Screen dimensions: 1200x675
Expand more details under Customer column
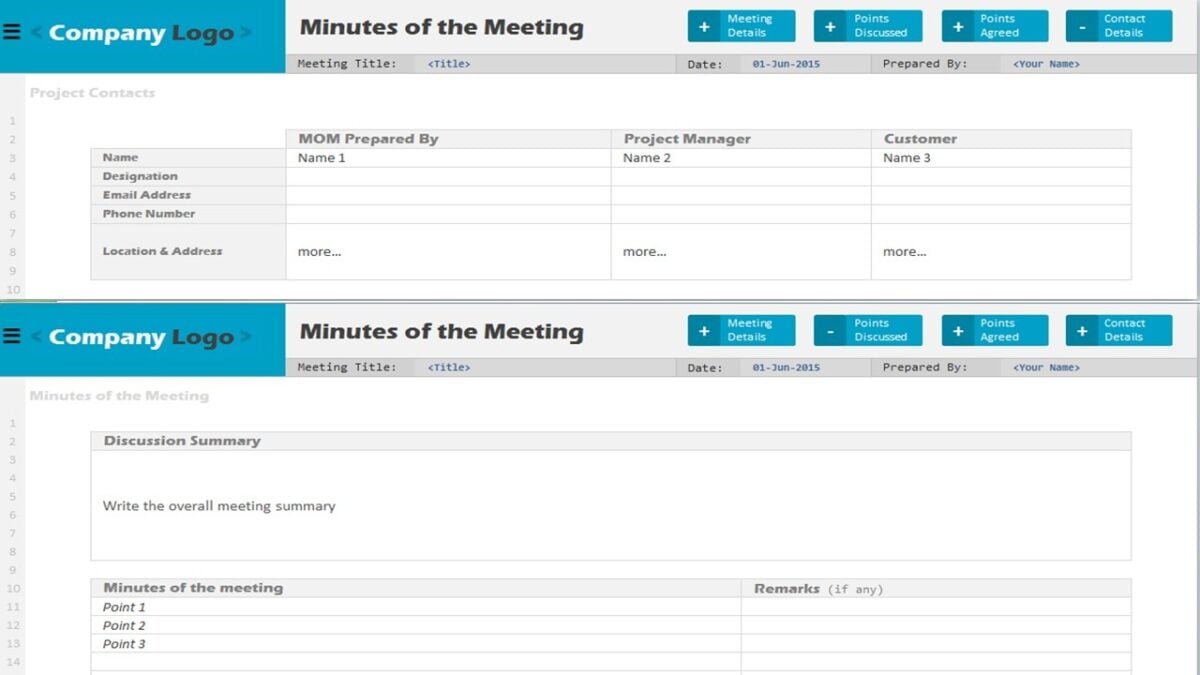[904, 251]
